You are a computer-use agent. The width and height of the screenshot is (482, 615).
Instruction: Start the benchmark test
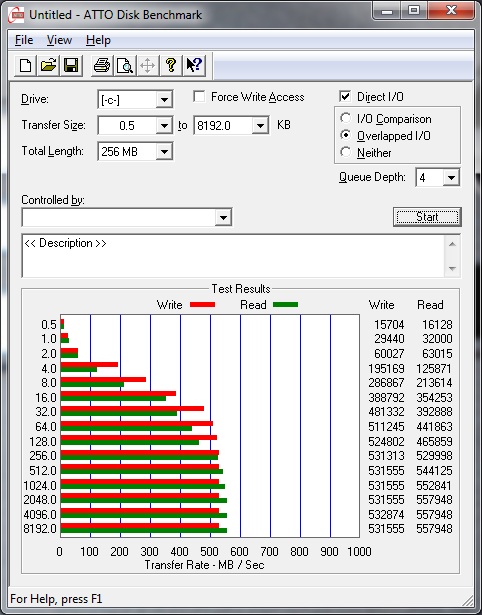[x=427, y=217]
